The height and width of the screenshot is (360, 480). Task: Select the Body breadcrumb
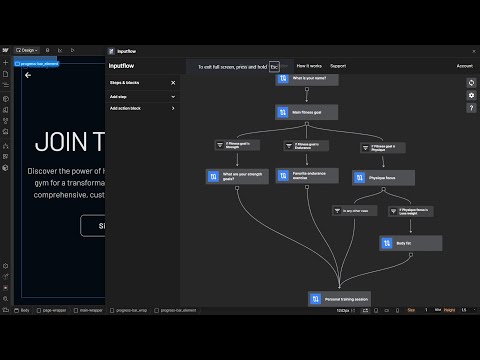pyautogui.click(x=22, y=310)
